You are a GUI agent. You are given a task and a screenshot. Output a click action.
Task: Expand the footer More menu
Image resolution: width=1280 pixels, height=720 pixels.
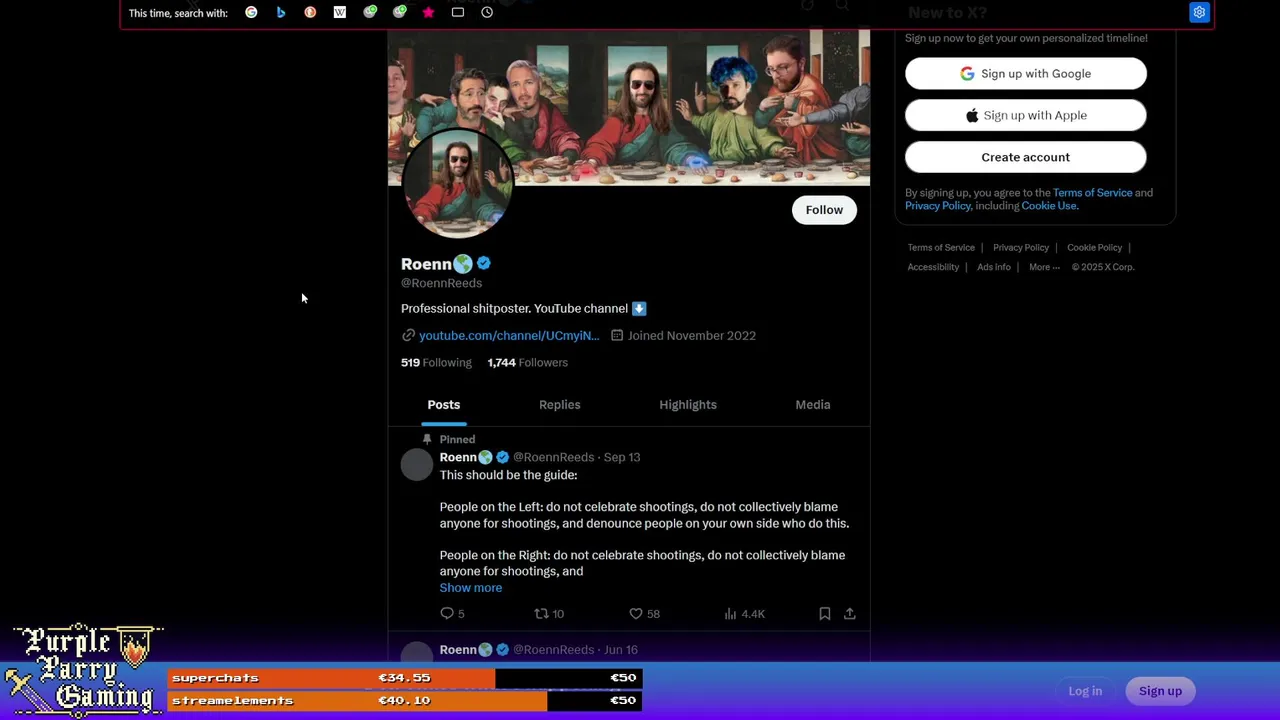1044,267
